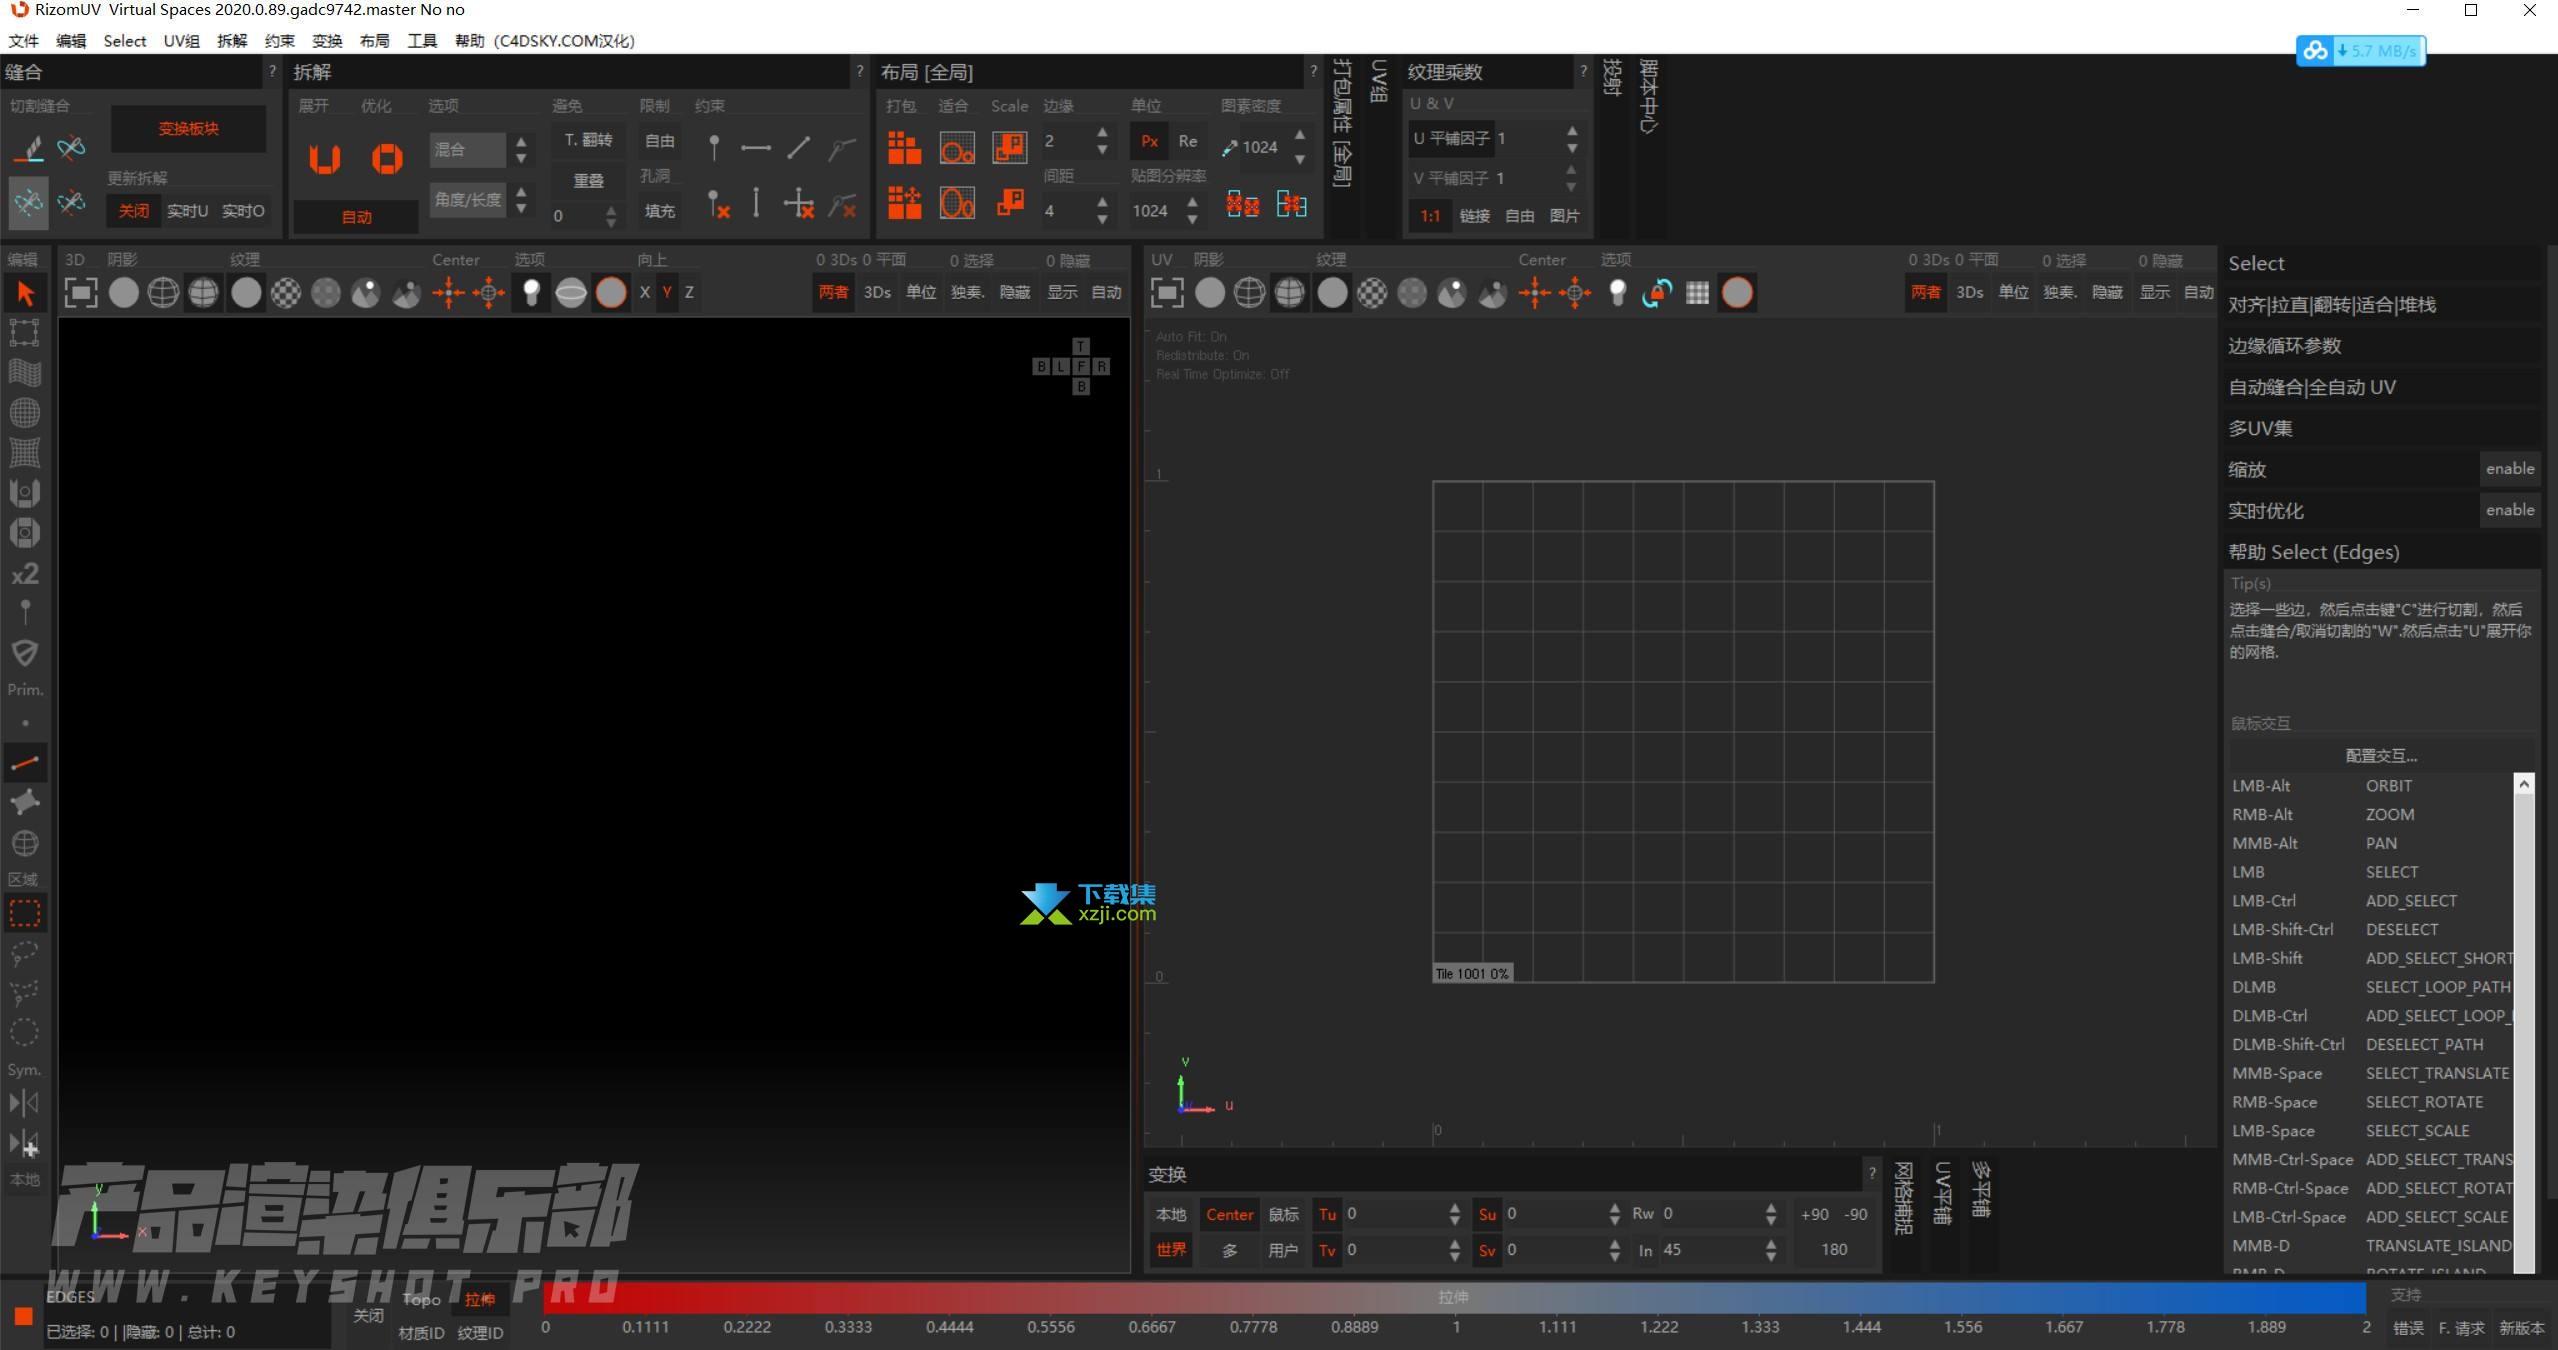Toggle the Px unit button
2558x1350 pixels.
coord(1150,141)
